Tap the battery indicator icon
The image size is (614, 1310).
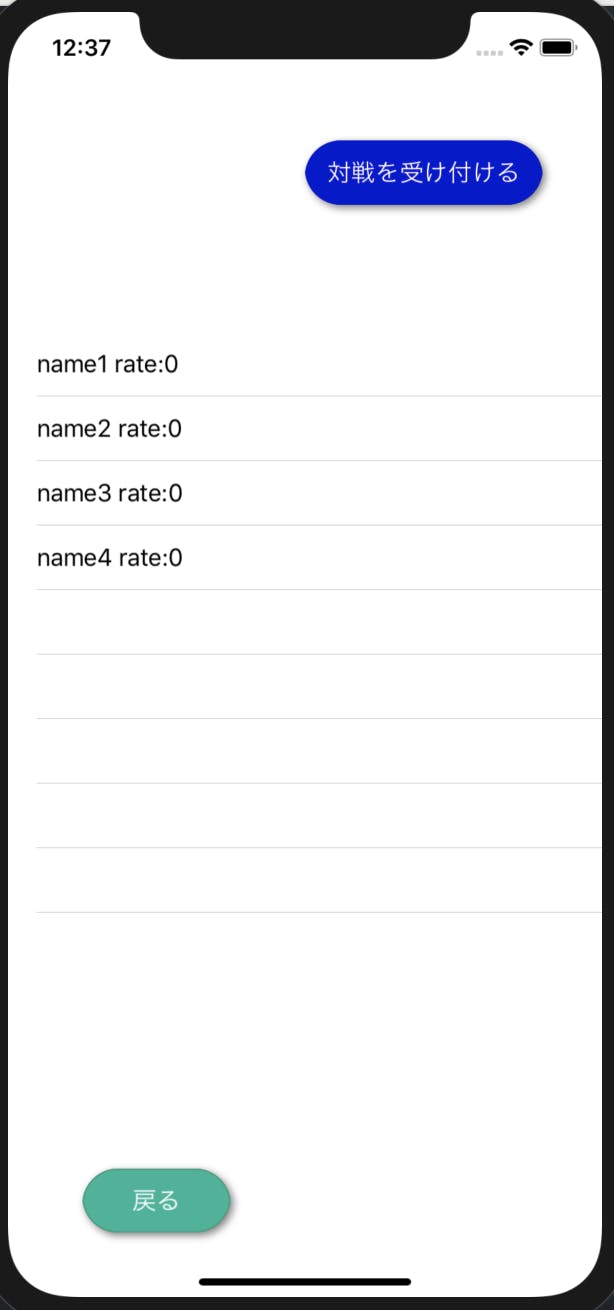click(558, 47)
